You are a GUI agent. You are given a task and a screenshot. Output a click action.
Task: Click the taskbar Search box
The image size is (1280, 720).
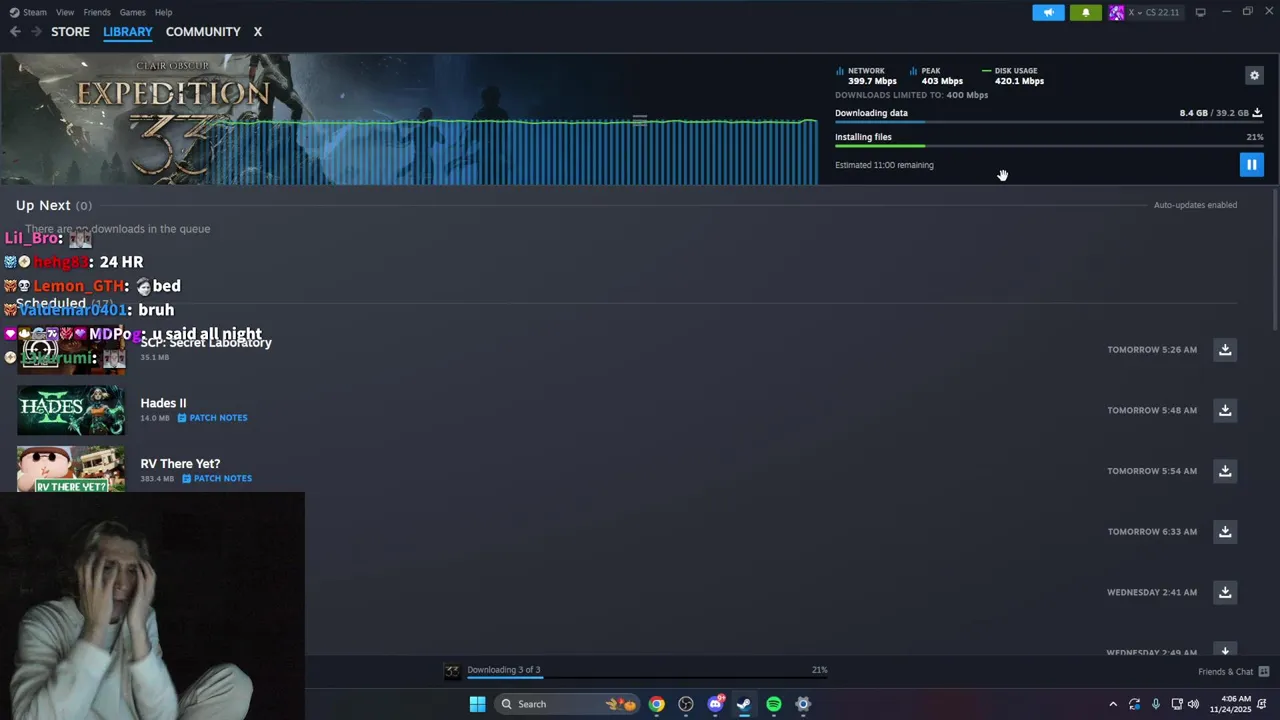[567, 704]
